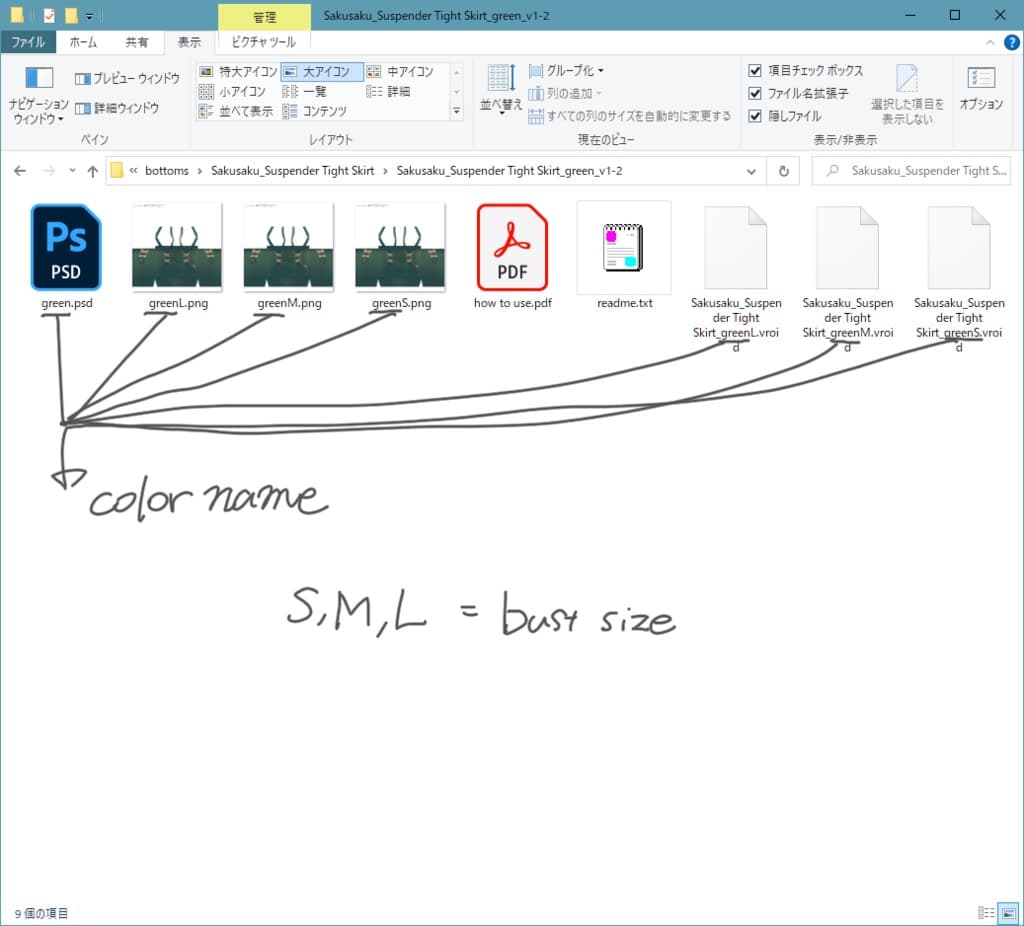The height and width of the screenshot is (926, 1024).
Task: Select the Skirt_greenM.vroid file
Action: 848,278
